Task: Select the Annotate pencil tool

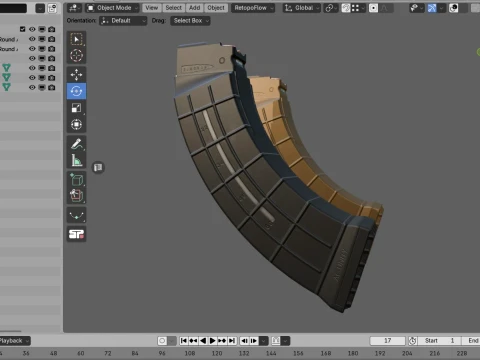Action: [x=76, y=144]
